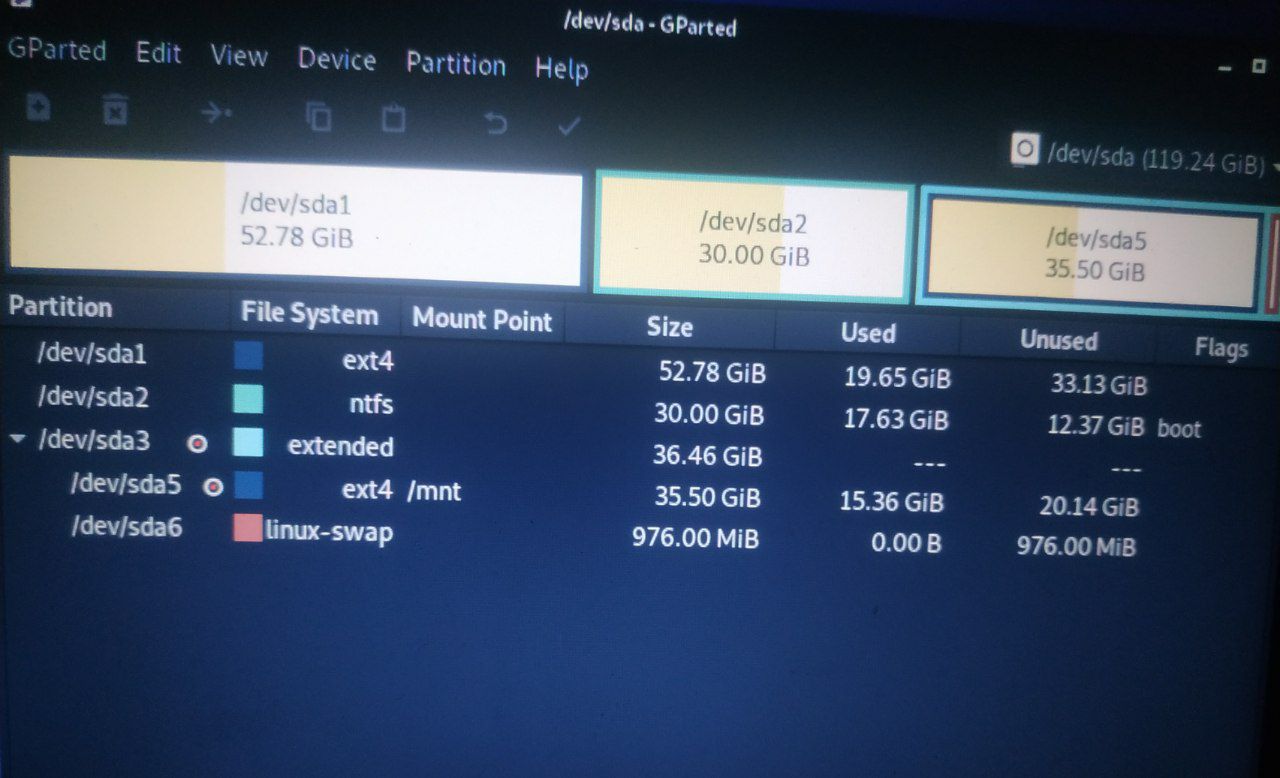Click the lock icon beside /dev/sda5
The image size is (1280, 778).
pyautogui.click(x=213, y=487)
